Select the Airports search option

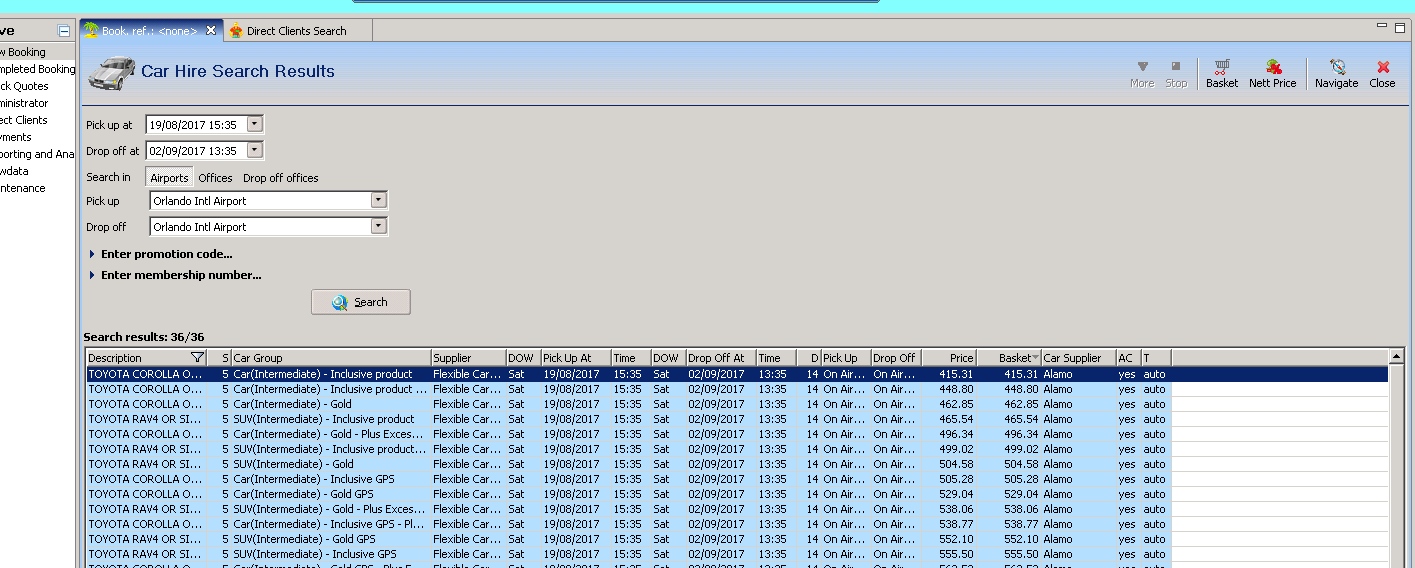[x=169, y=178]
